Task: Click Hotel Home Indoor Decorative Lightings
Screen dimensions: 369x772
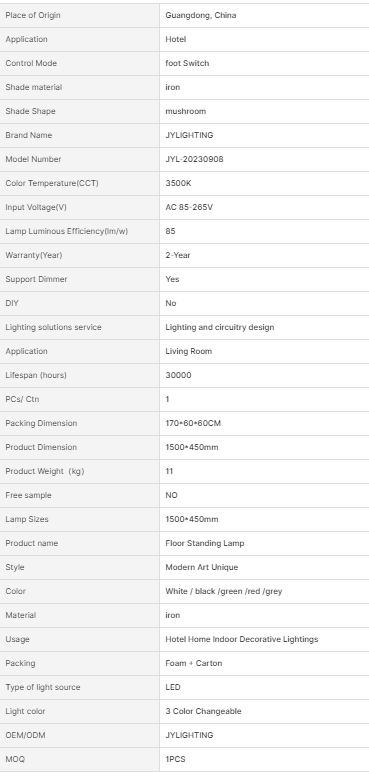Action: (242, 640)
